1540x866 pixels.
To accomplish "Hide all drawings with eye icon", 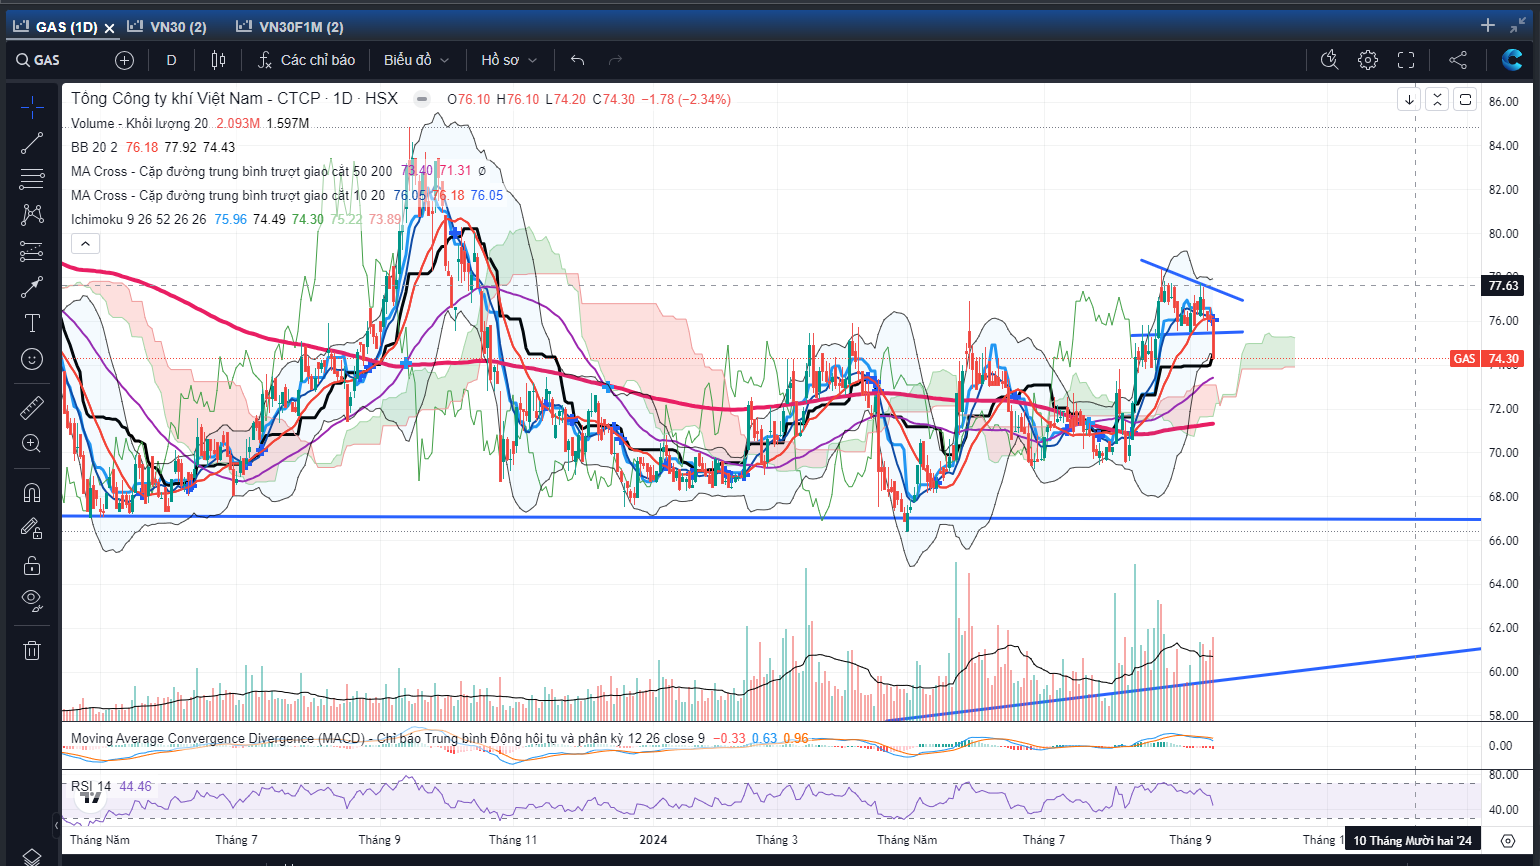I will pyautogui.click(x=32, y=601).
